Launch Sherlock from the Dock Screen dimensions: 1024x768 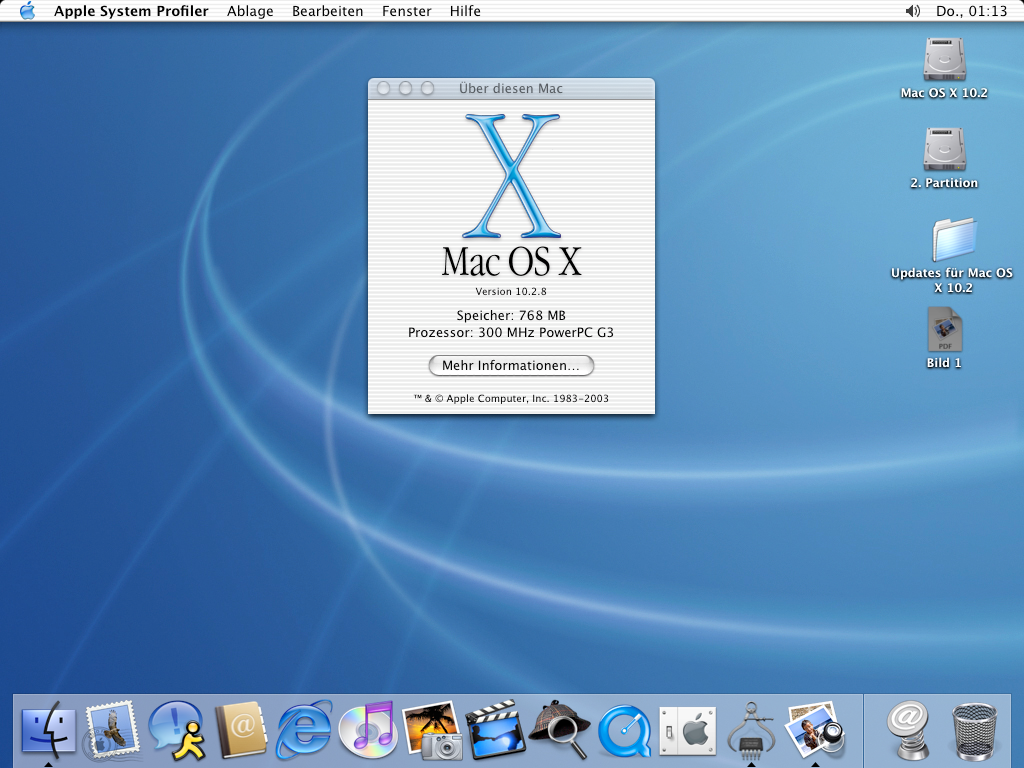(560, 730)
